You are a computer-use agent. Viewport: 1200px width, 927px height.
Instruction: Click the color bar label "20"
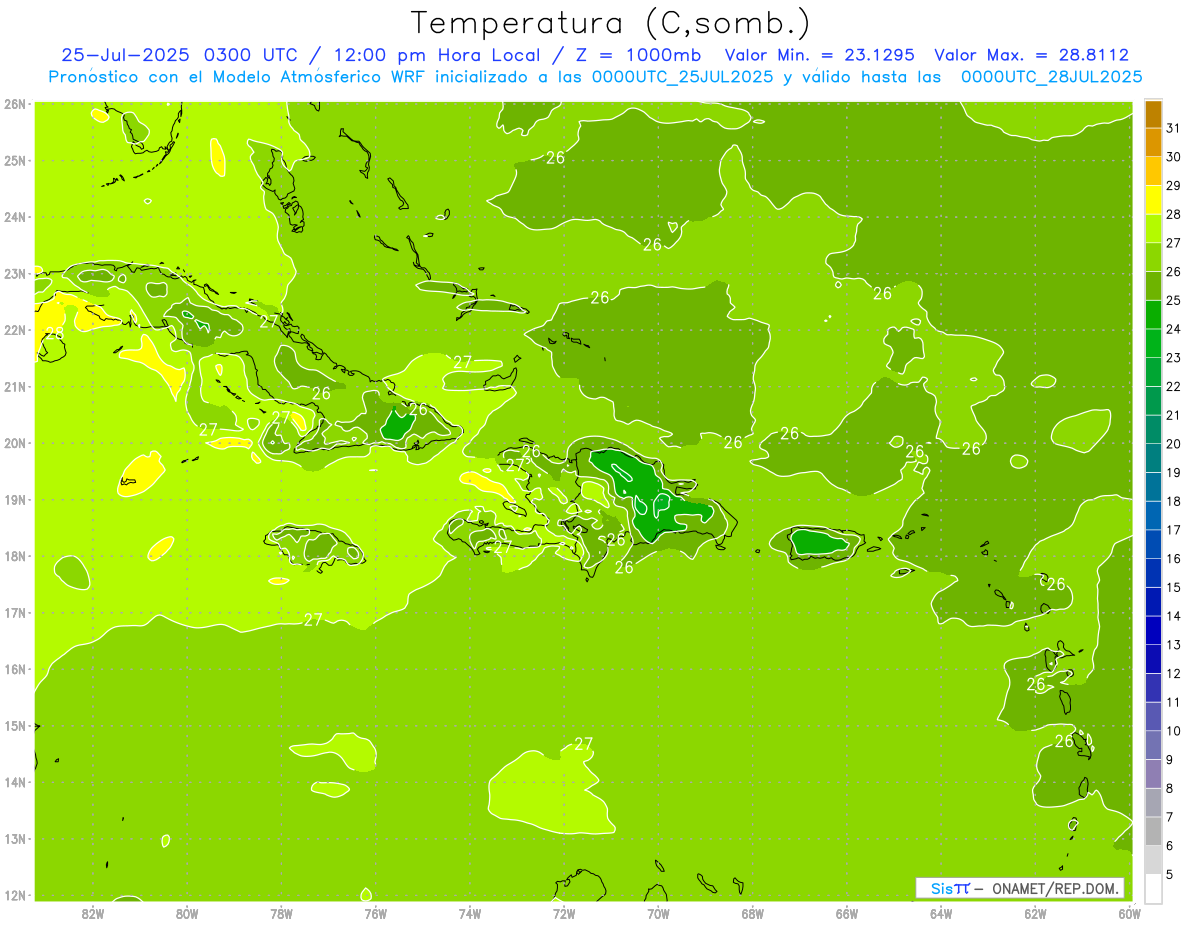click(1173, 444)
